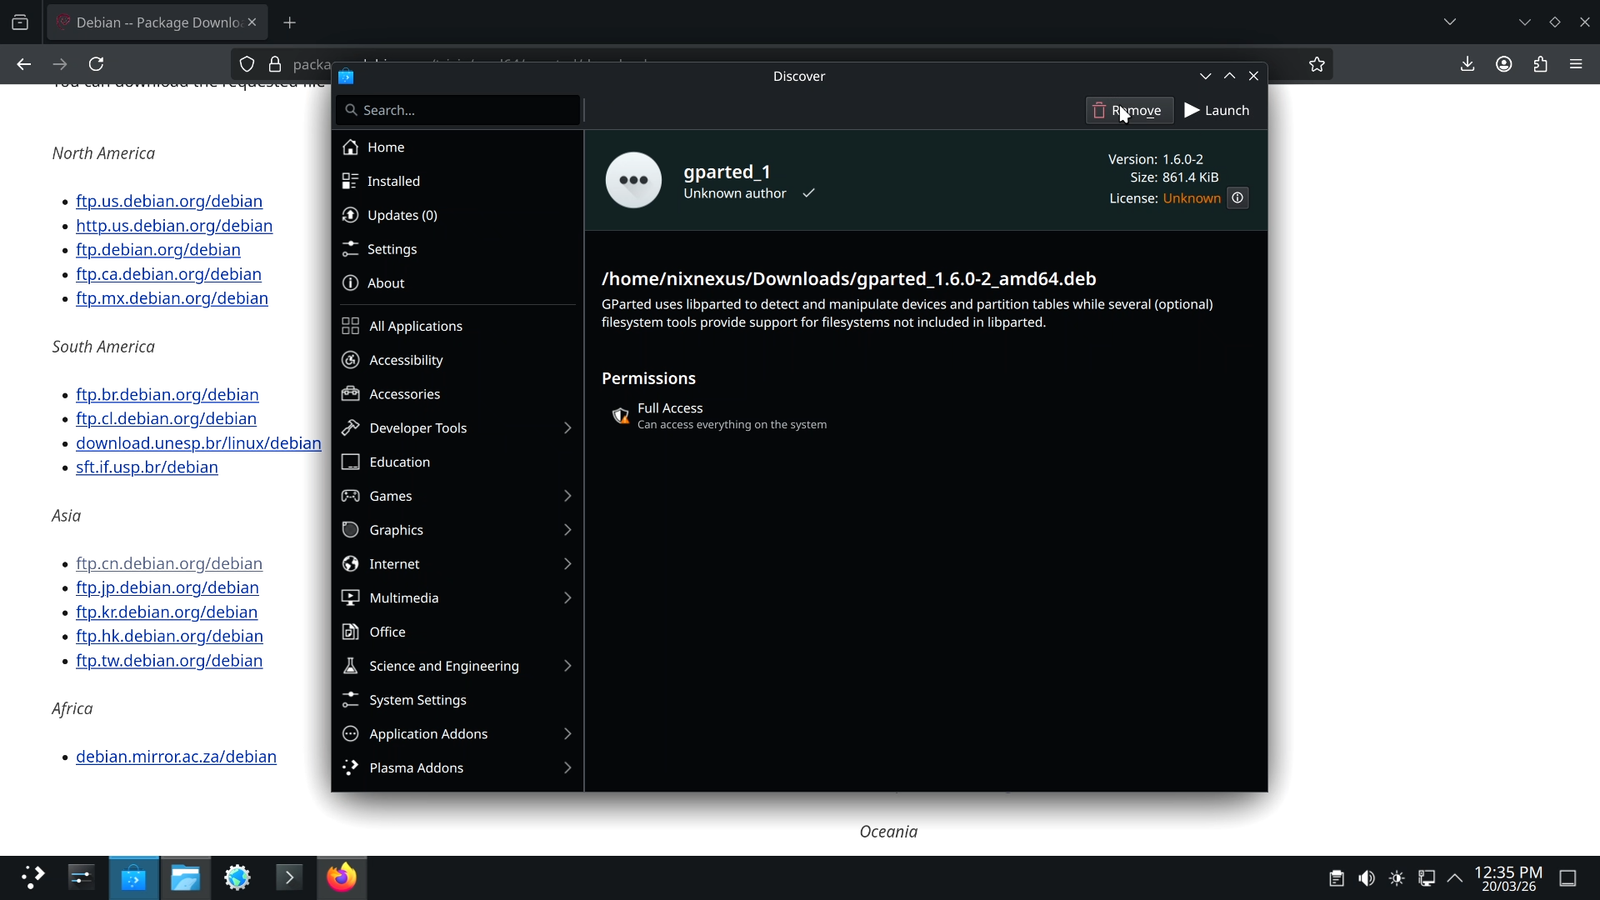Open ftp.tw.debian.org/debian mirror link
This screenshot has width=1600, height=900.
tap(169, 661)
